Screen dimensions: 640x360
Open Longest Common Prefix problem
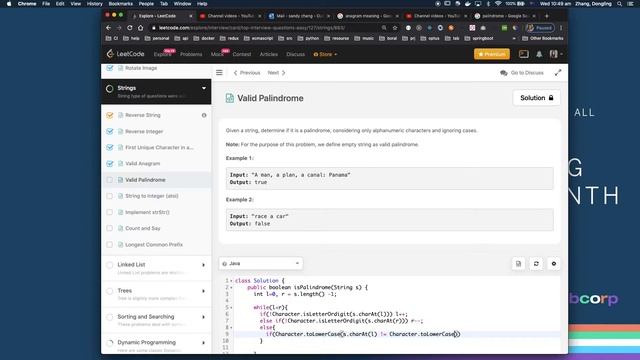(x=154, y=244)
